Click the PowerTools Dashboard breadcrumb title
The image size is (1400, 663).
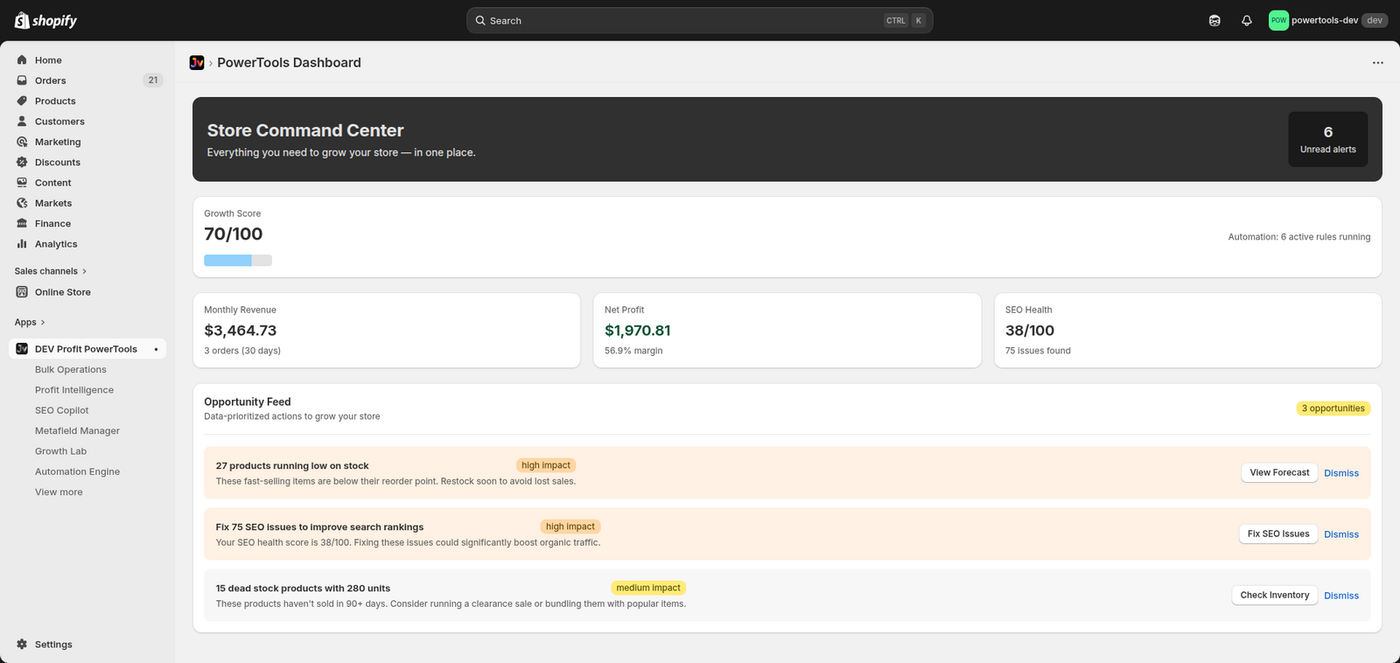click(x=289, y=62)
